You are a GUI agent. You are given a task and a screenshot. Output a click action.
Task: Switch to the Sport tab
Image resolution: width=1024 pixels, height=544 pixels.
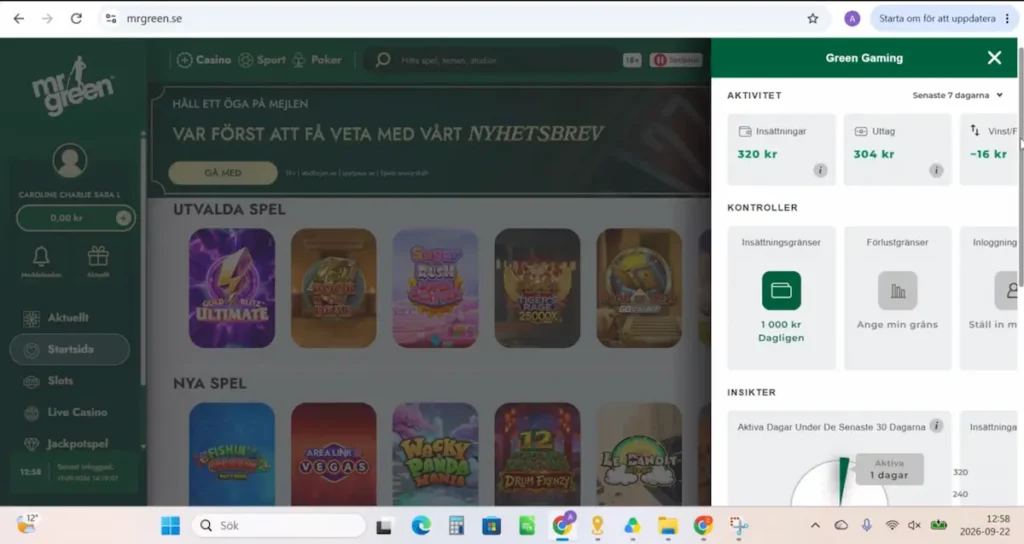click(263, 60)
